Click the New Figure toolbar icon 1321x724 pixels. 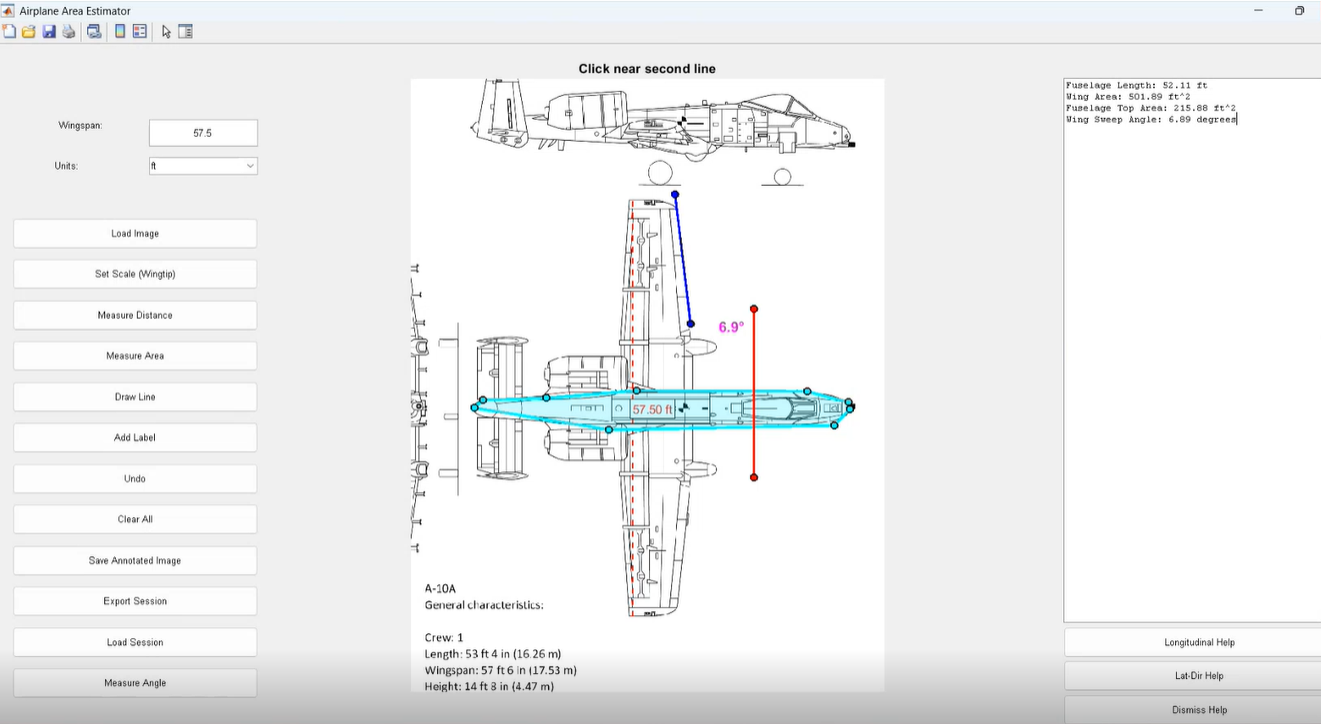[9, 31]
